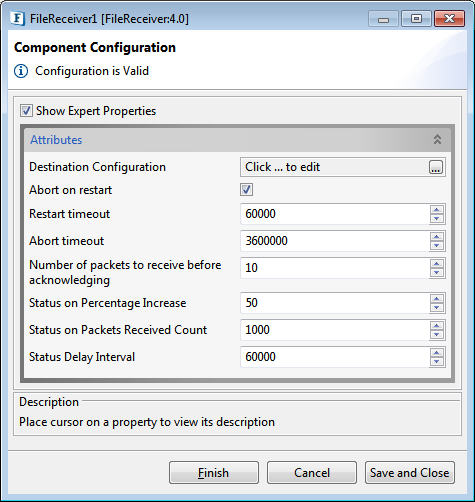The height and width of the screenshot is (502, 475).
Task: Decrease Restart timeout with down arrow
Action: click(x=437, y=218)
